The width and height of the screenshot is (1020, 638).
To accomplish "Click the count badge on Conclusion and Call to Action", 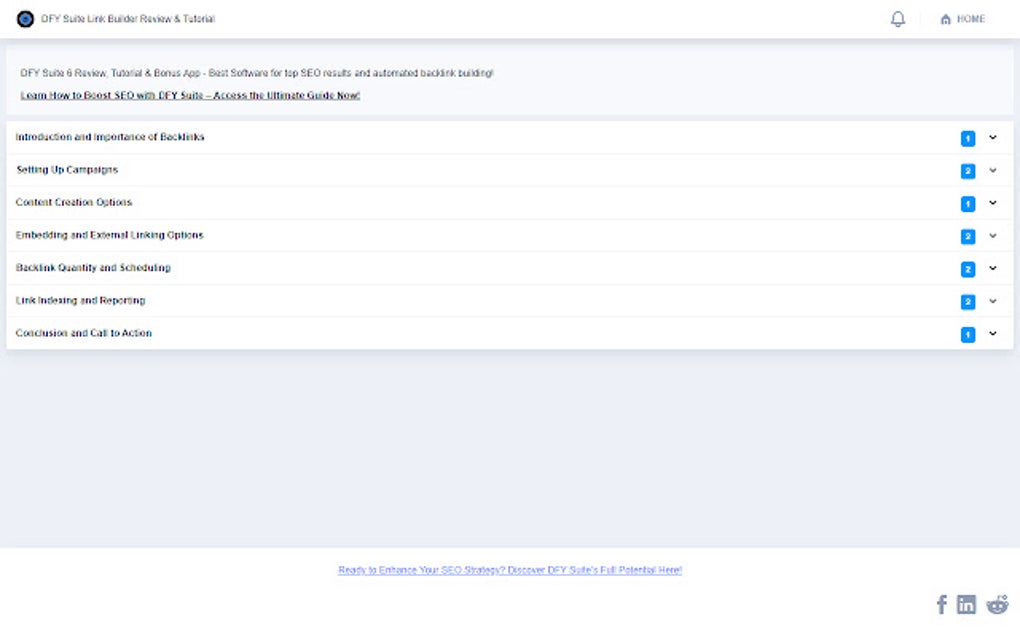I will (x=968, y=334).
